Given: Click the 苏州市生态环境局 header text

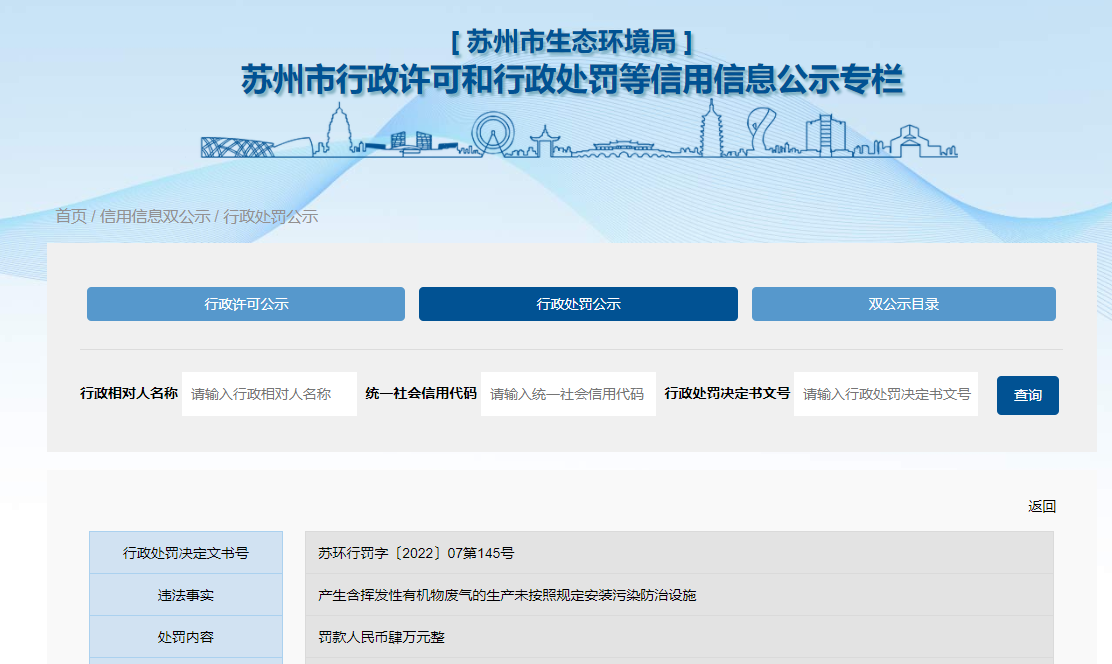Looking at the screenshot, I should [572, 42].
